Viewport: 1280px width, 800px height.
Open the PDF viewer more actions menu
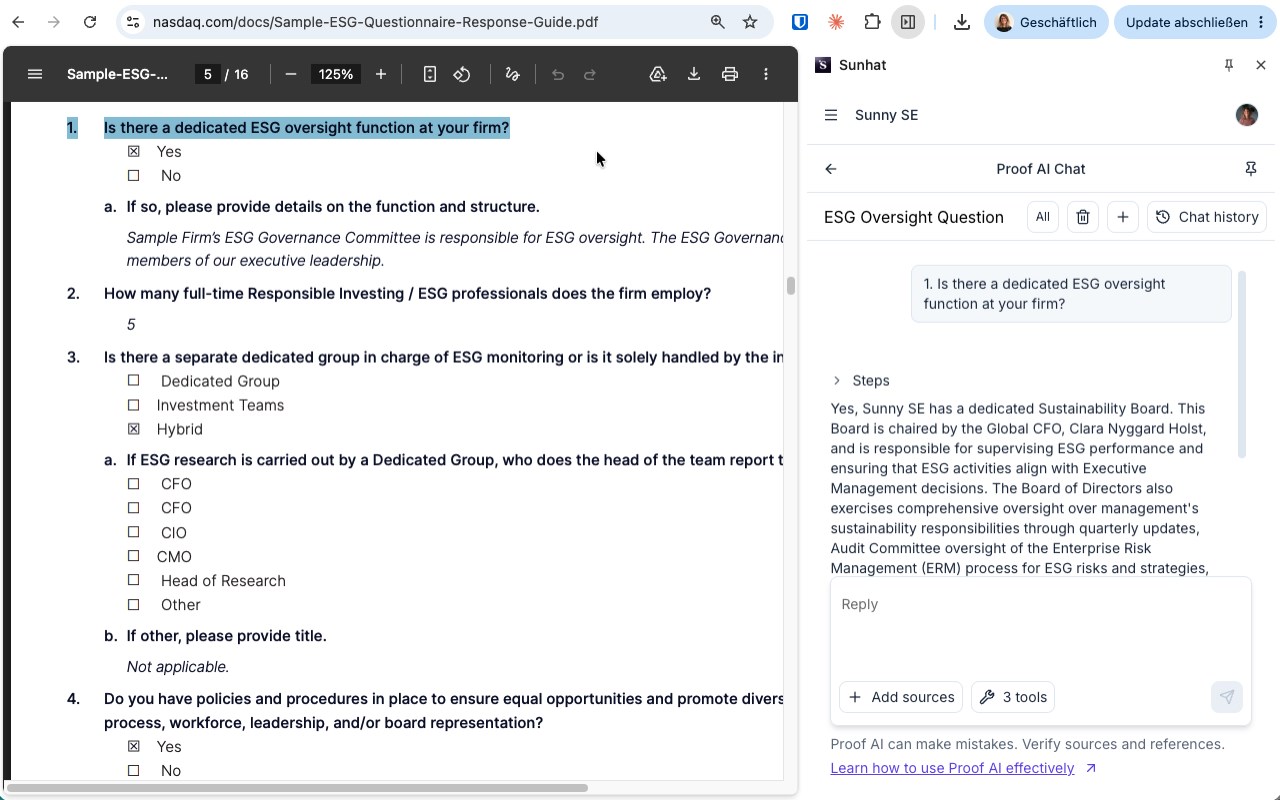click(766, 74)
